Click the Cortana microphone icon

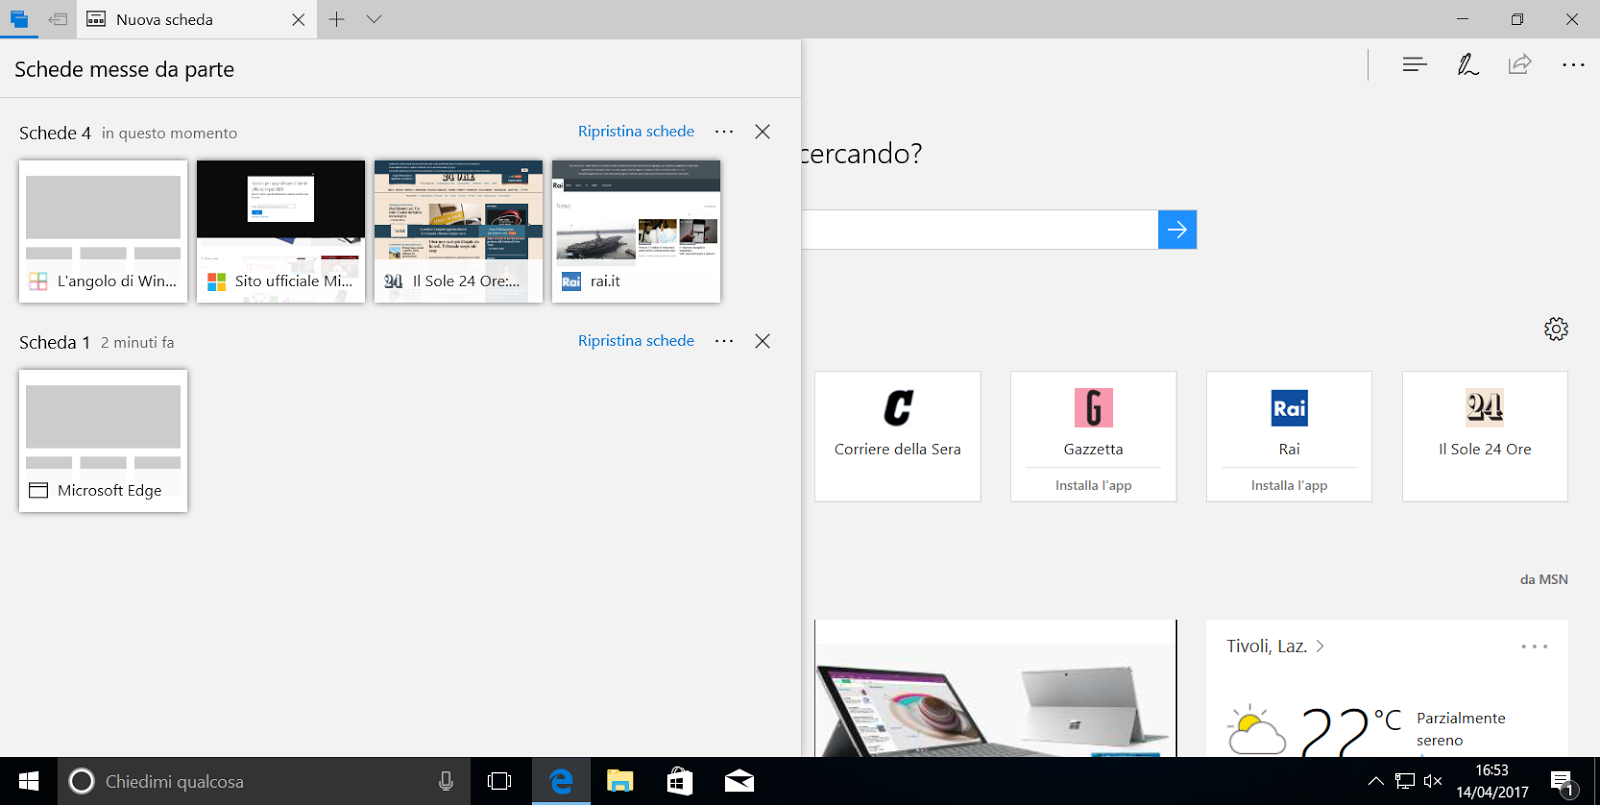(446, 781)
